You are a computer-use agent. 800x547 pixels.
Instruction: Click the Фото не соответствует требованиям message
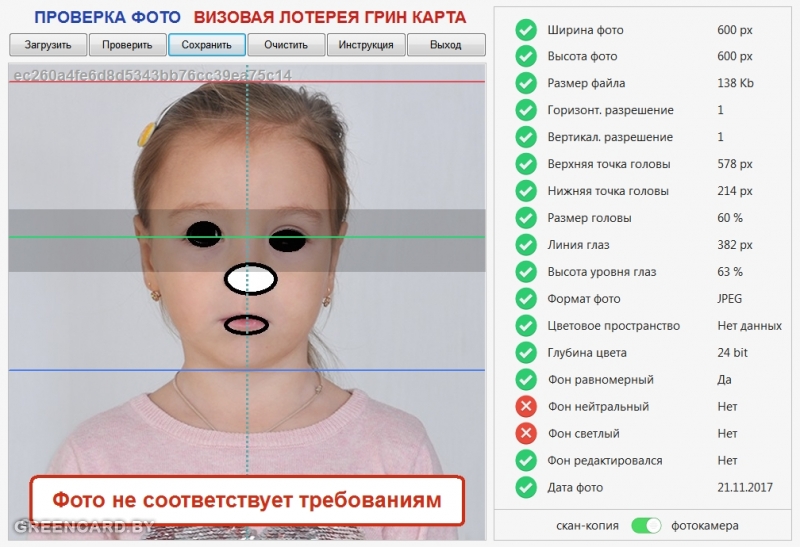247,501
